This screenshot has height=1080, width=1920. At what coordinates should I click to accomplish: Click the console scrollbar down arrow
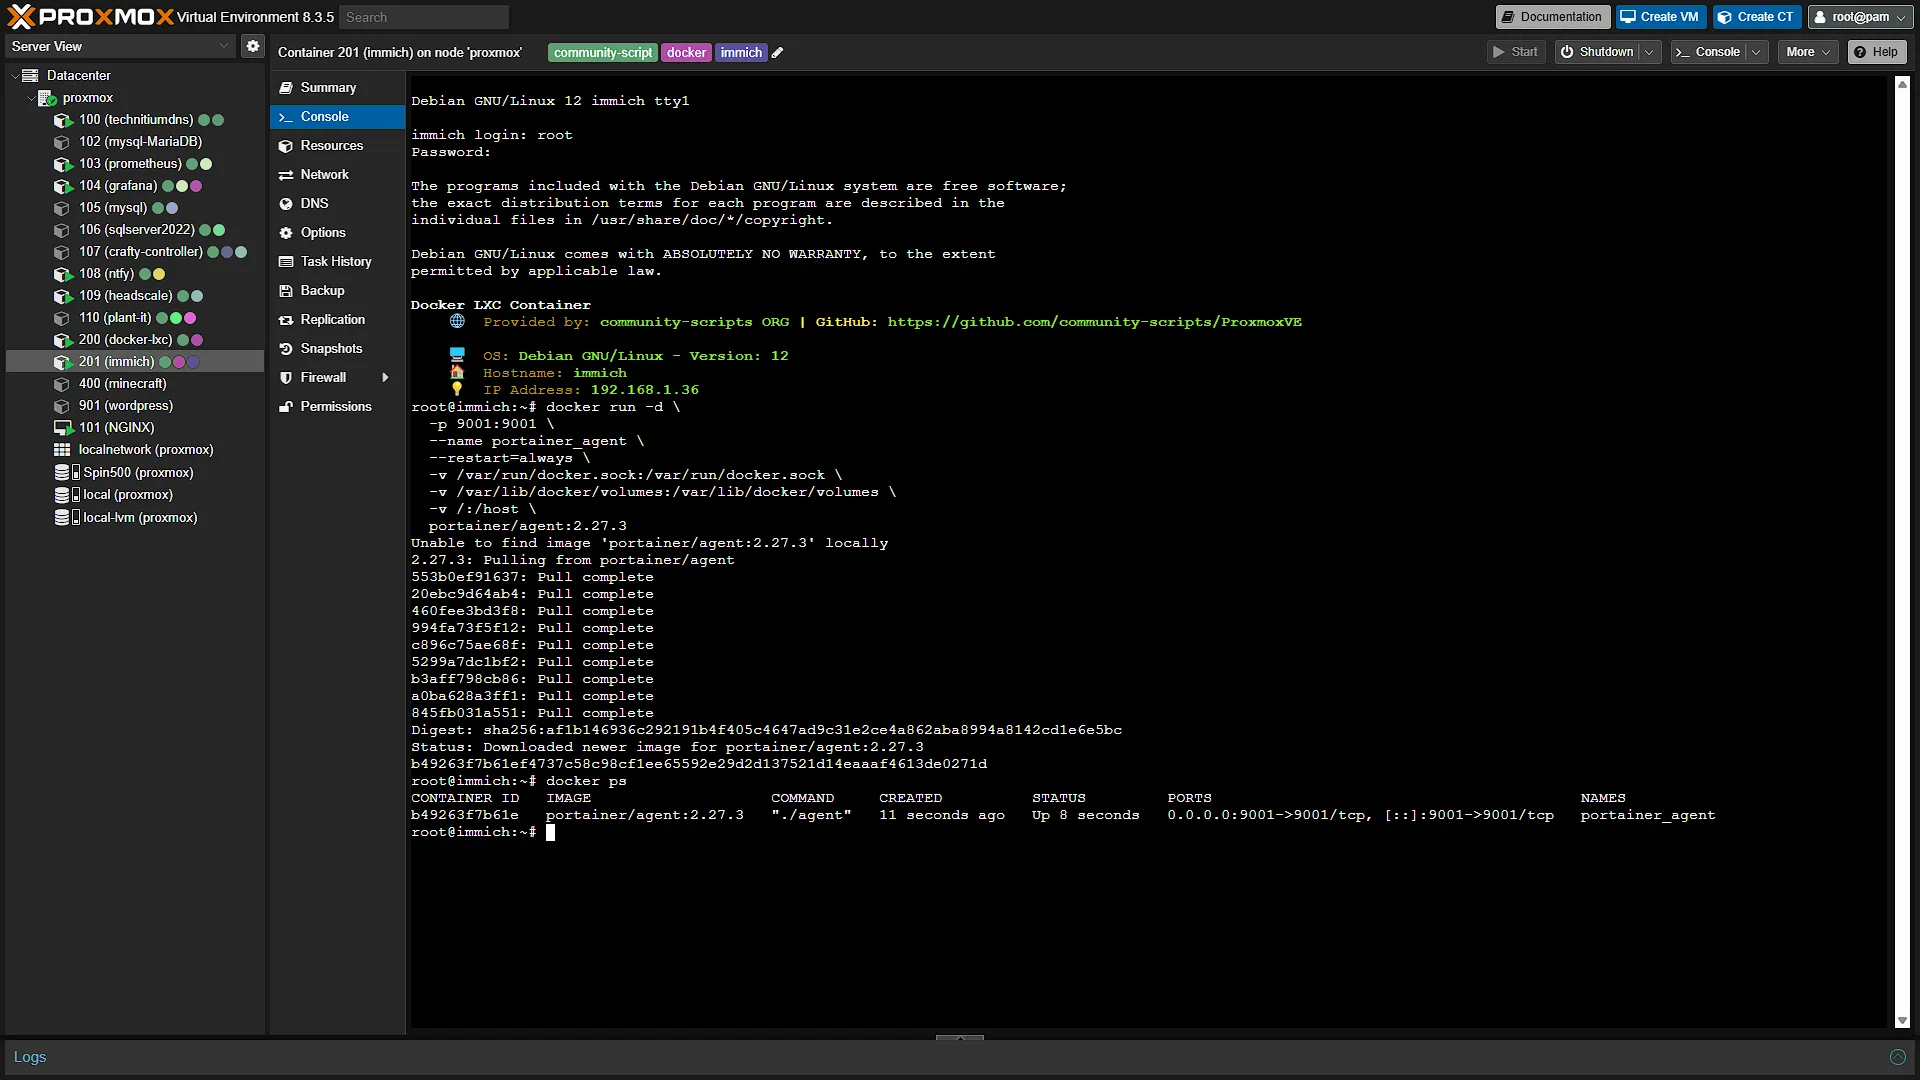coord(1902,1021)
